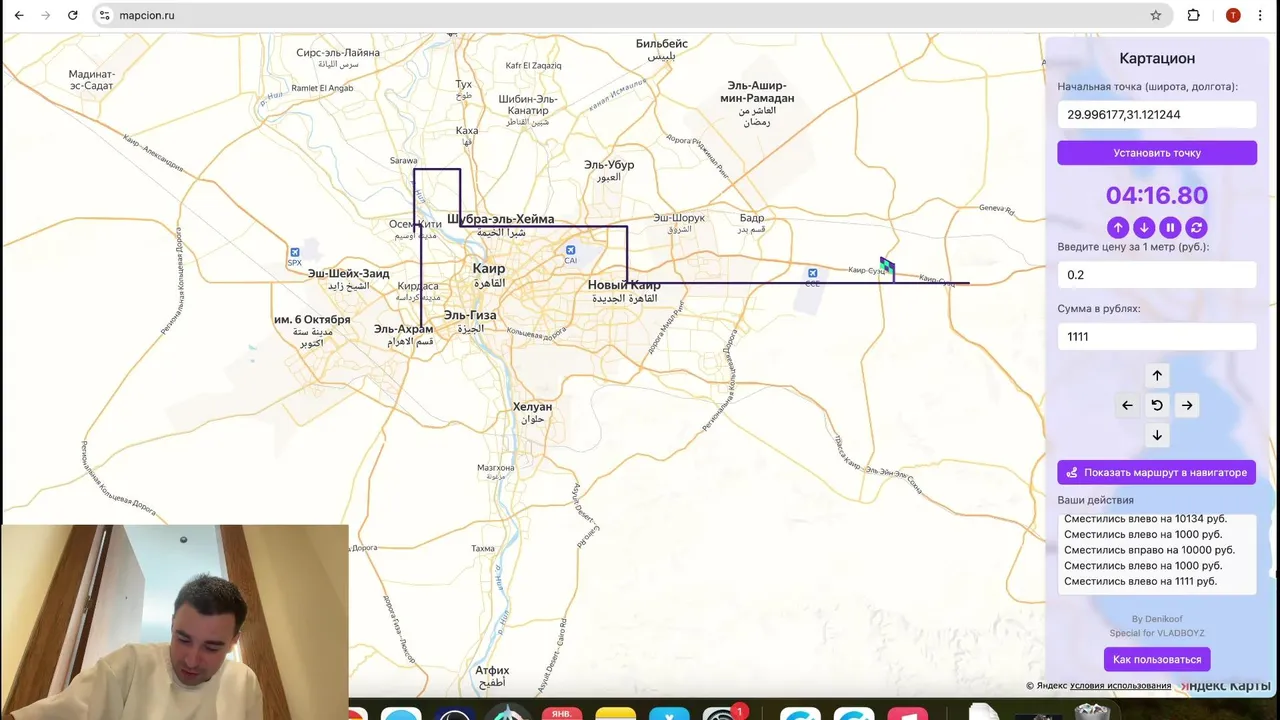Click the Эш-Шорук label on map

pos(679,218)
